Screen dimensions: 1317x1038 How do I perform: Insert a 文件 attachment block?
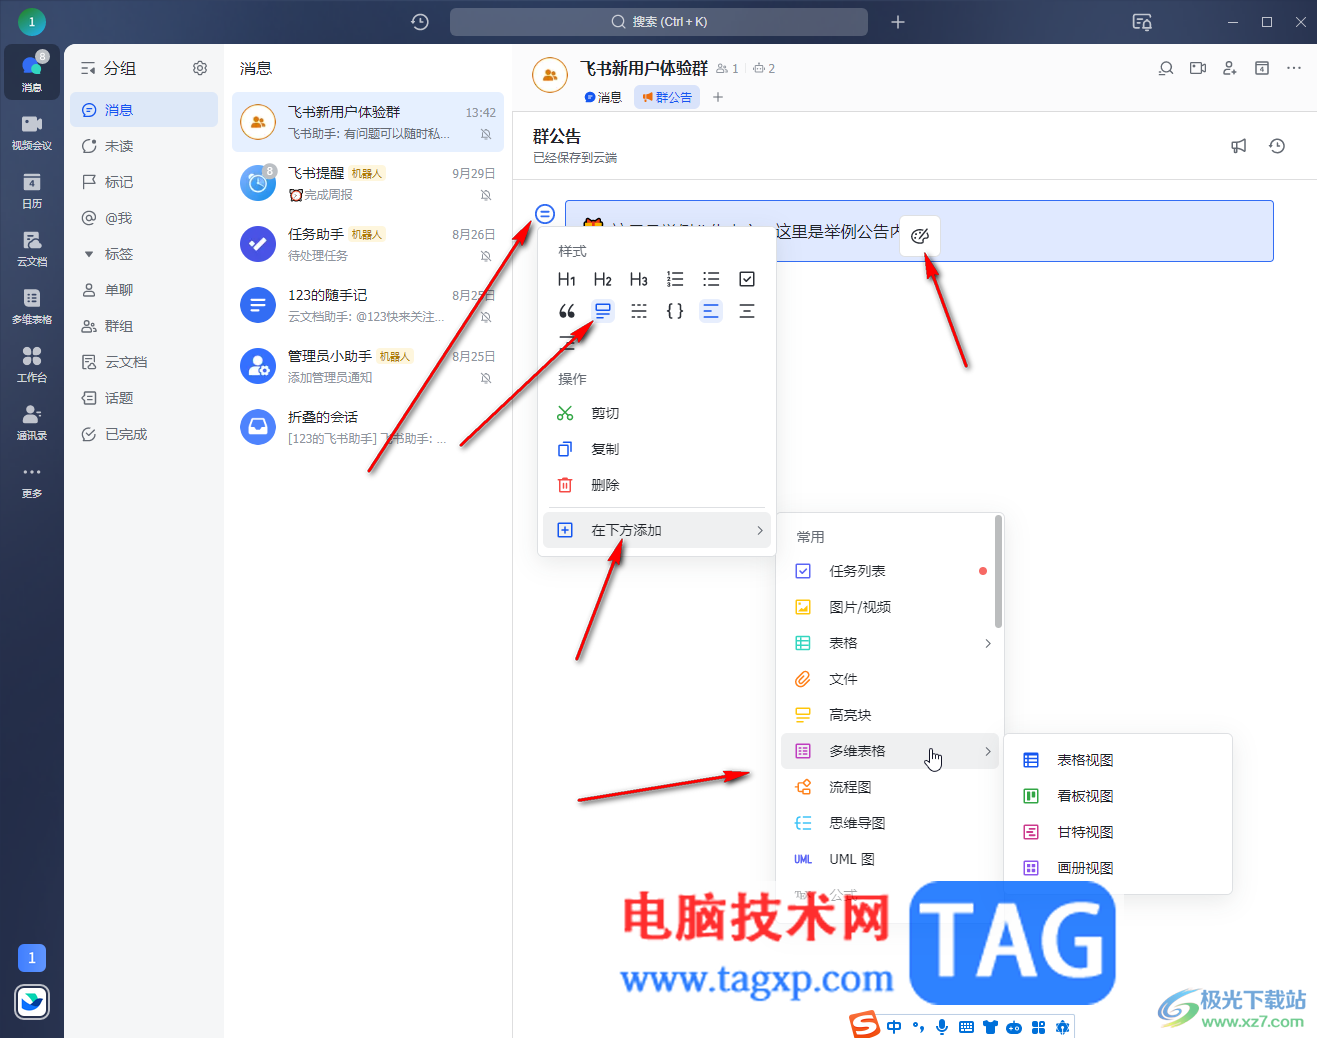pos(890,679)
